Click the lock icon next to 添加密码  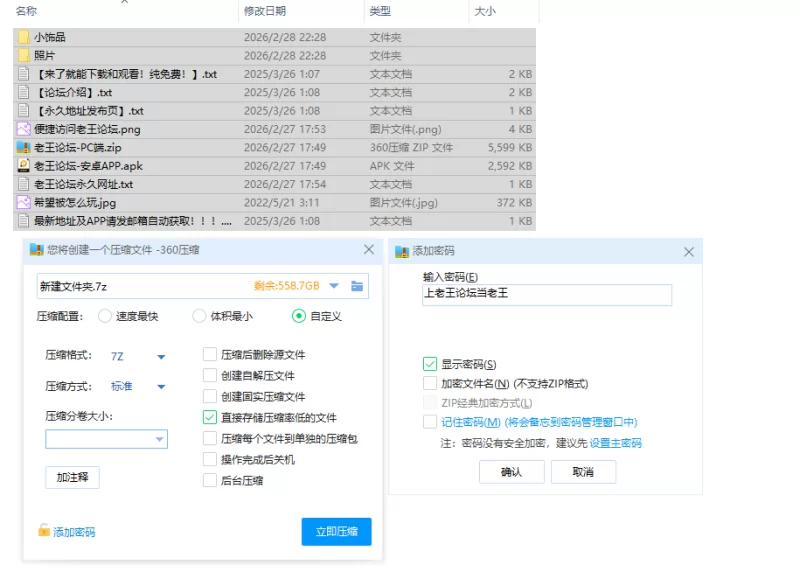pos(43,531)
